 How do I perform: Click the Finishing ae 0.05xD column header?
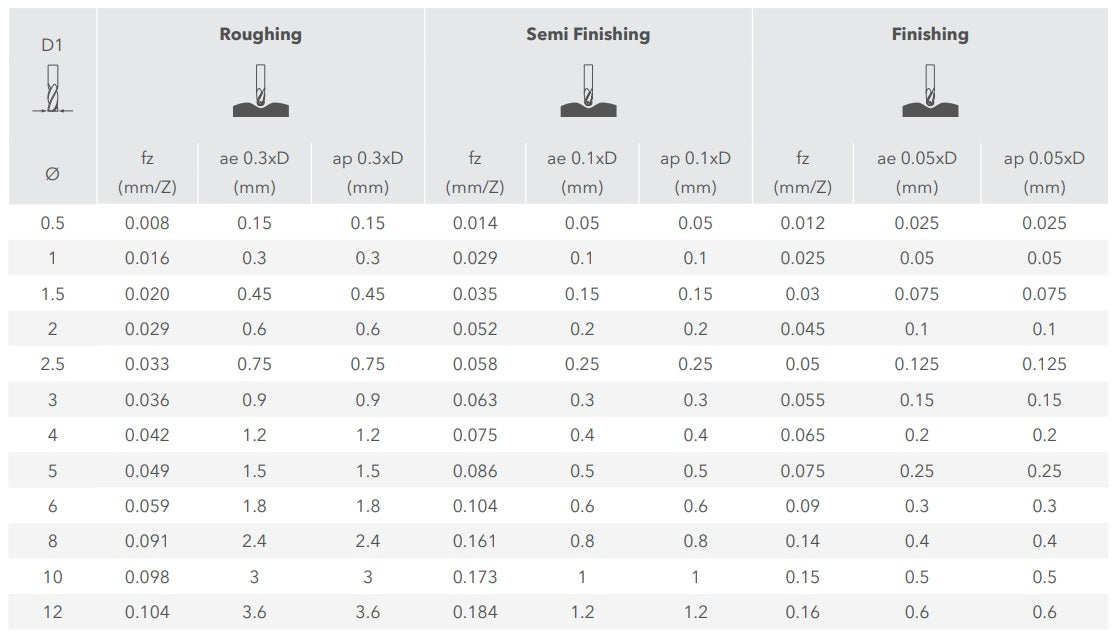pyautogui.click(x=917, y=172)
